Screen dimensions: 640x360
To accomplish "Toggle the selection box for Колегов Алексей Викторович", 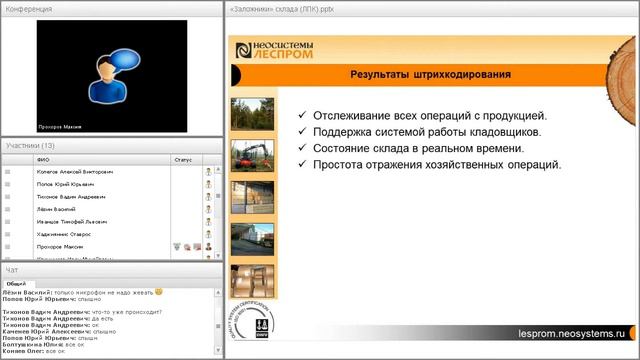I will [x=7, y=172].
